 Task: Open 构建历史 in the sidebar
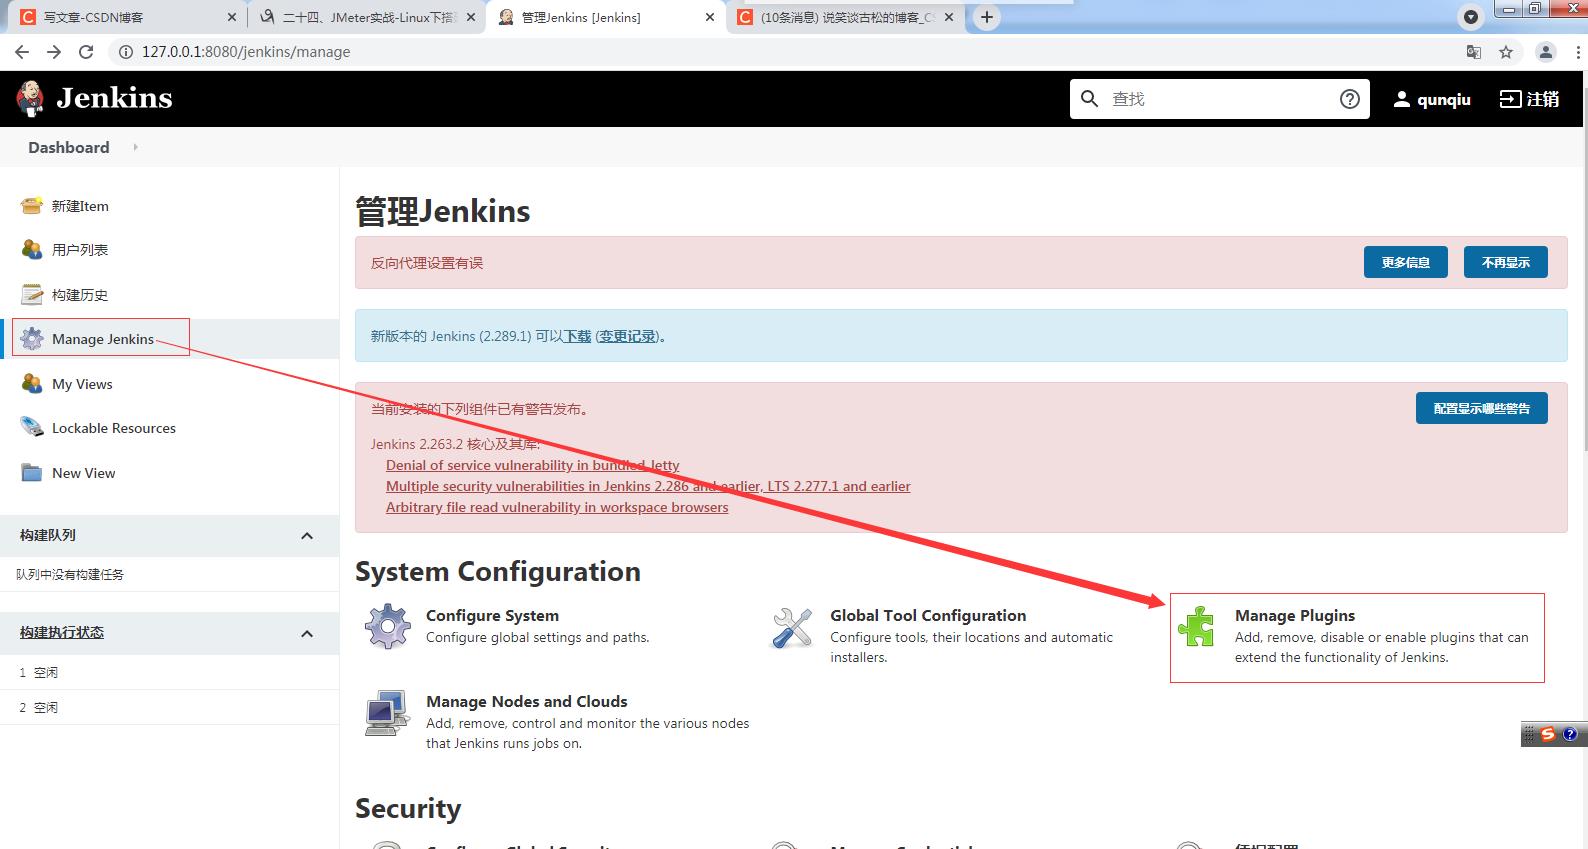80,295
